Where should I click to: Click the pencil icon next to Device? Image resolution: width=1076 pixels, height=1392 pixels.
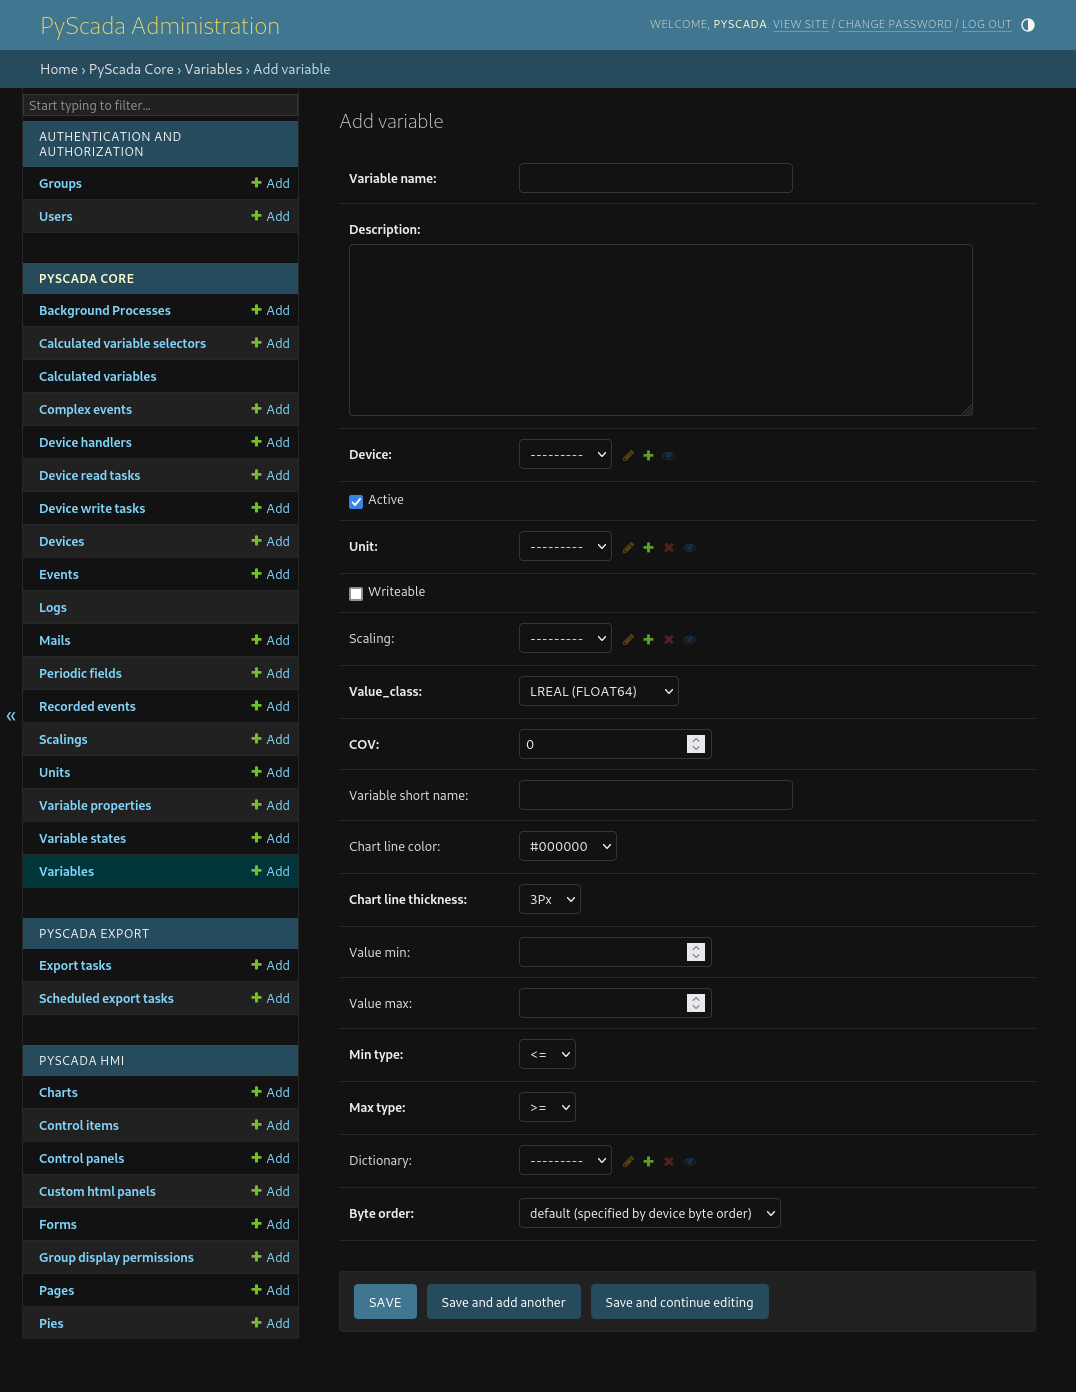point(628,456)
